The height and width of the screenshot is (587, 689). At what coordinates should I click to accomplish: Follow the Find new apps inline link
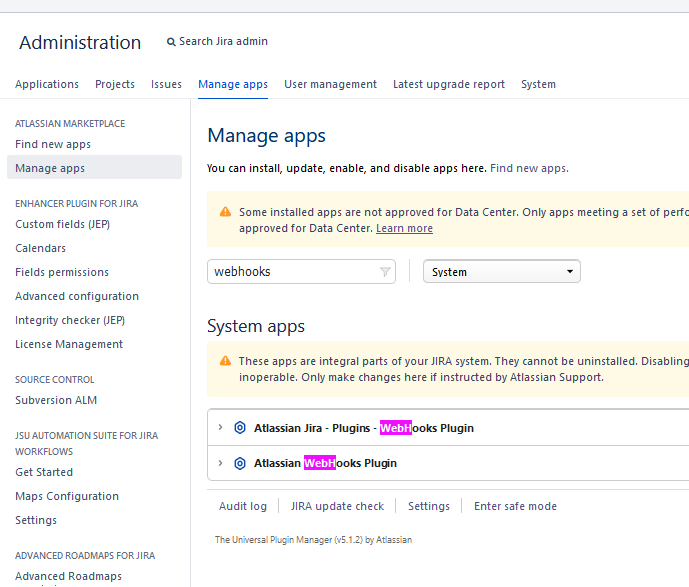pyautogui.click(x=529, y=168)
